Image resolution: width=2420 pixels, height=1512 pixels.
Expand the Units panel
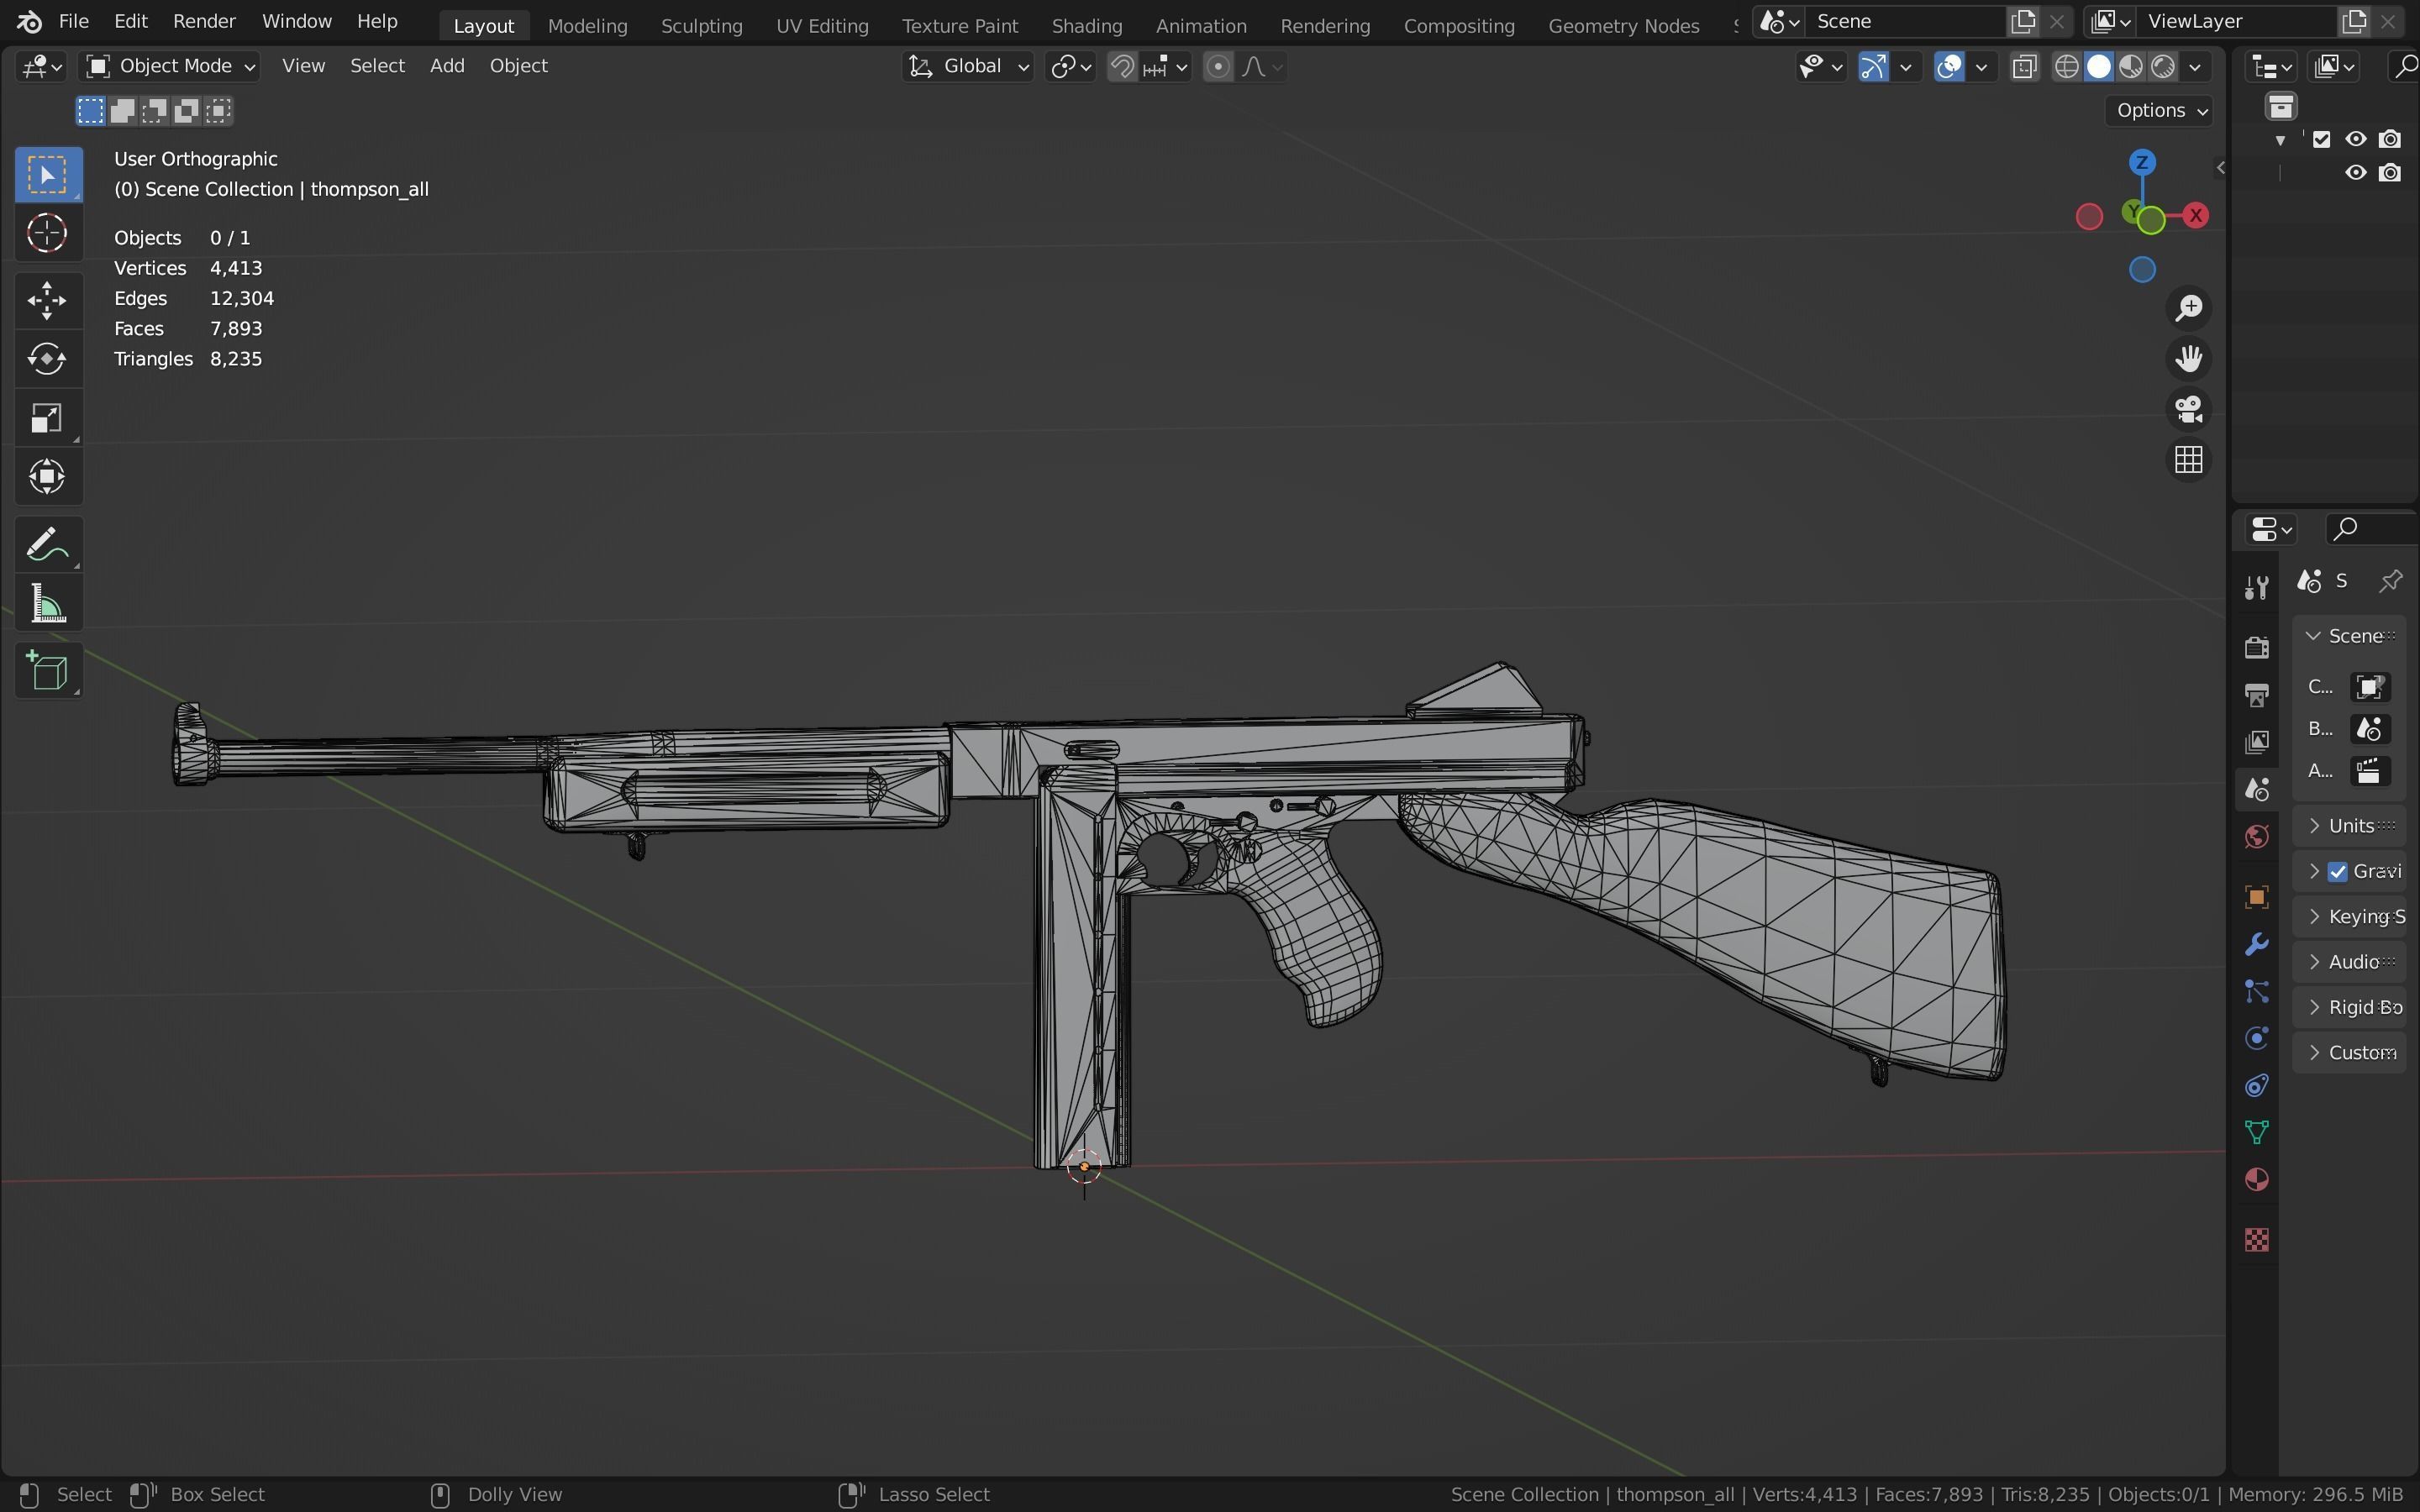click(x=2350, y=826)
